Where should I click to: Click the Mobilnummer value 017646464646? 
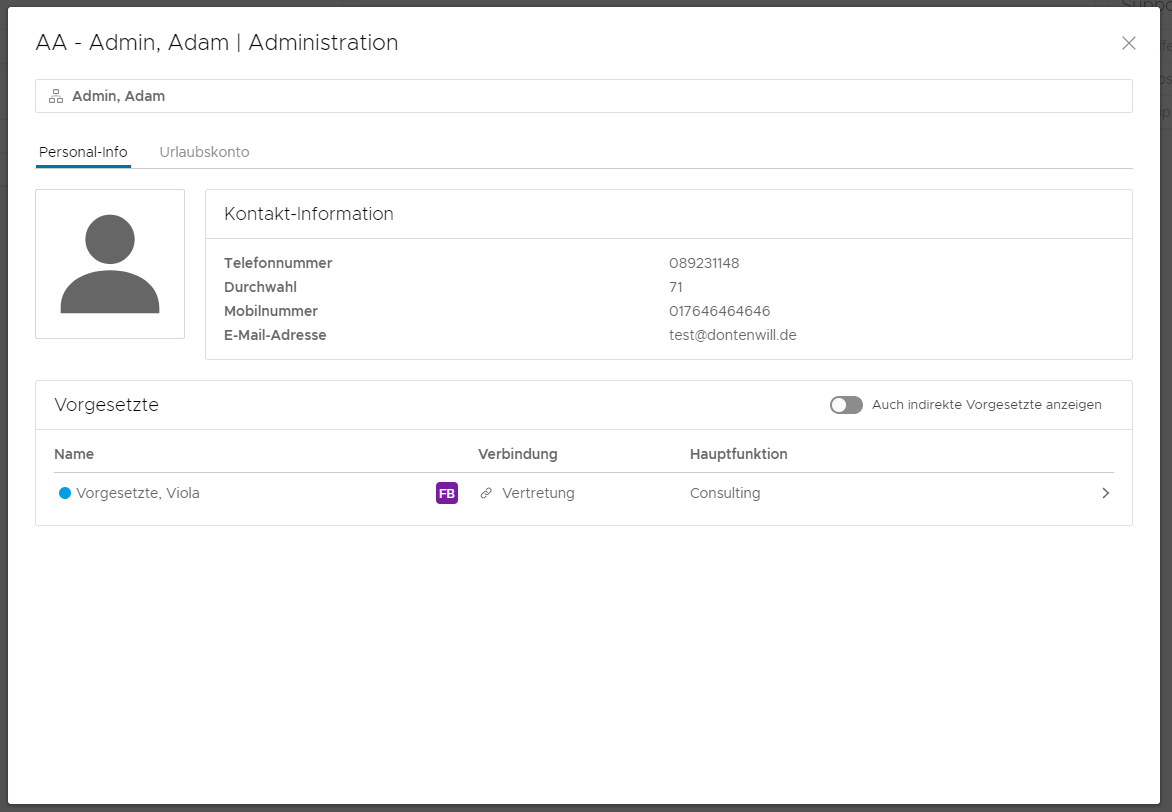[x=719, y=311]
